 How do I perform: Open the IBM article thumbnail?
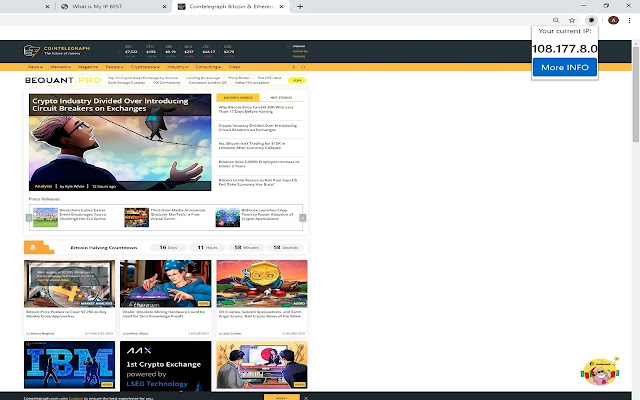69,364
